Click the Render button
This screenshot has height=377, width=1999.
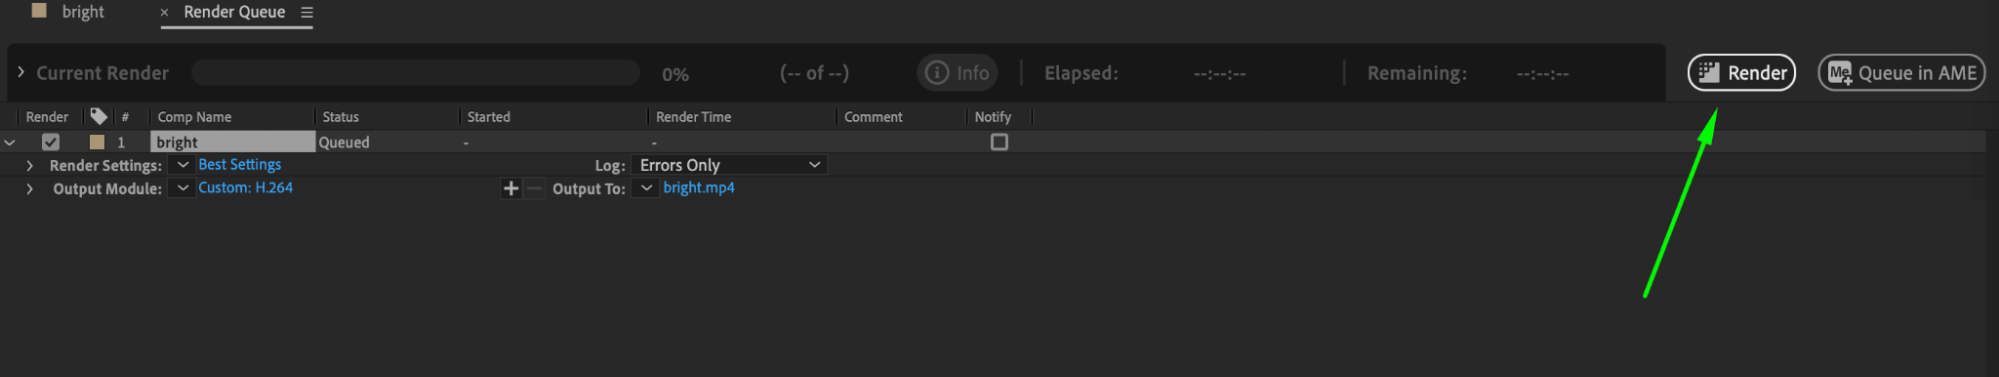(1741, 73)
